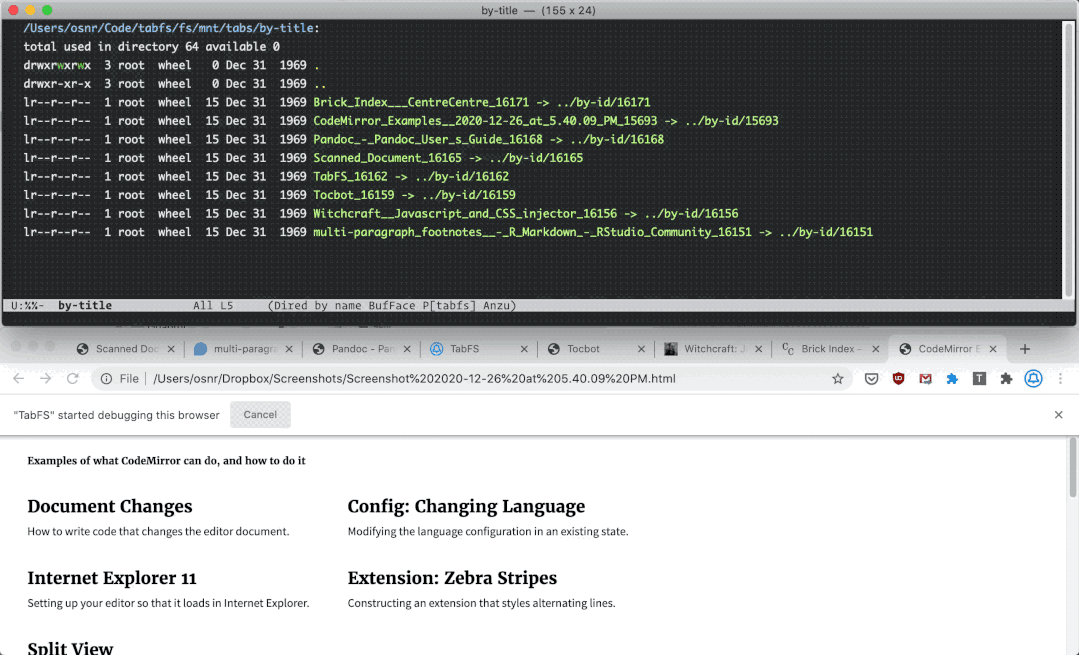Switch to Scanned Document tab
Screen dimensions: 1079x655
click(125, 349)
